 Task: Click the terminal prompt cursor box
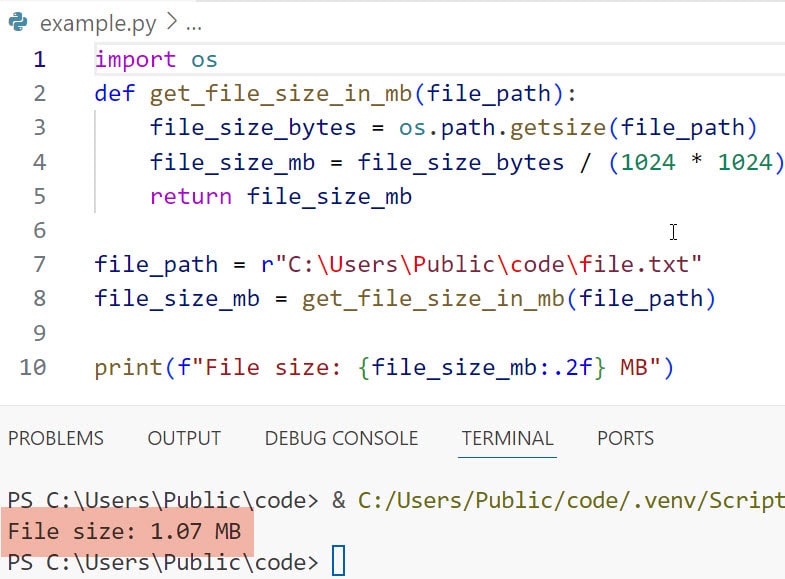tap(339, 560)
